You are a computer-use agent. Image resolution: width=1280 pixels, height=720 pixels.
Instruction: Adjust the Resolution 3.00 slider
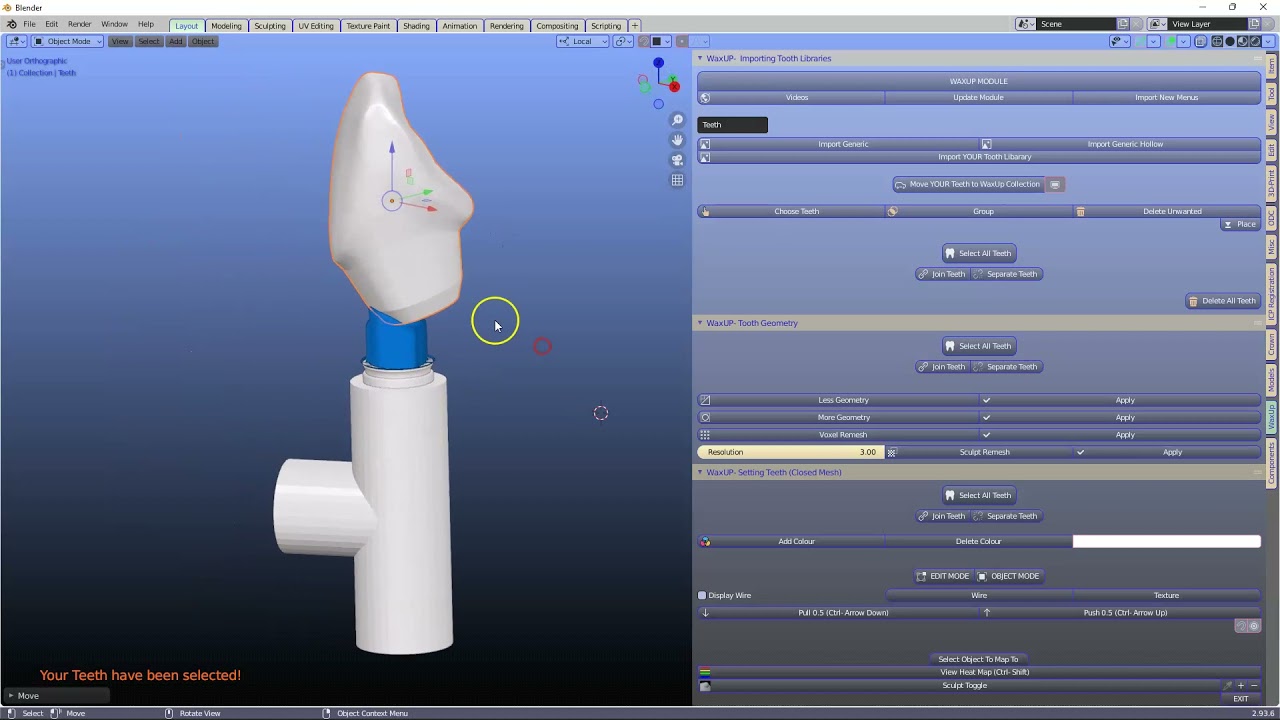click(791, 452)
